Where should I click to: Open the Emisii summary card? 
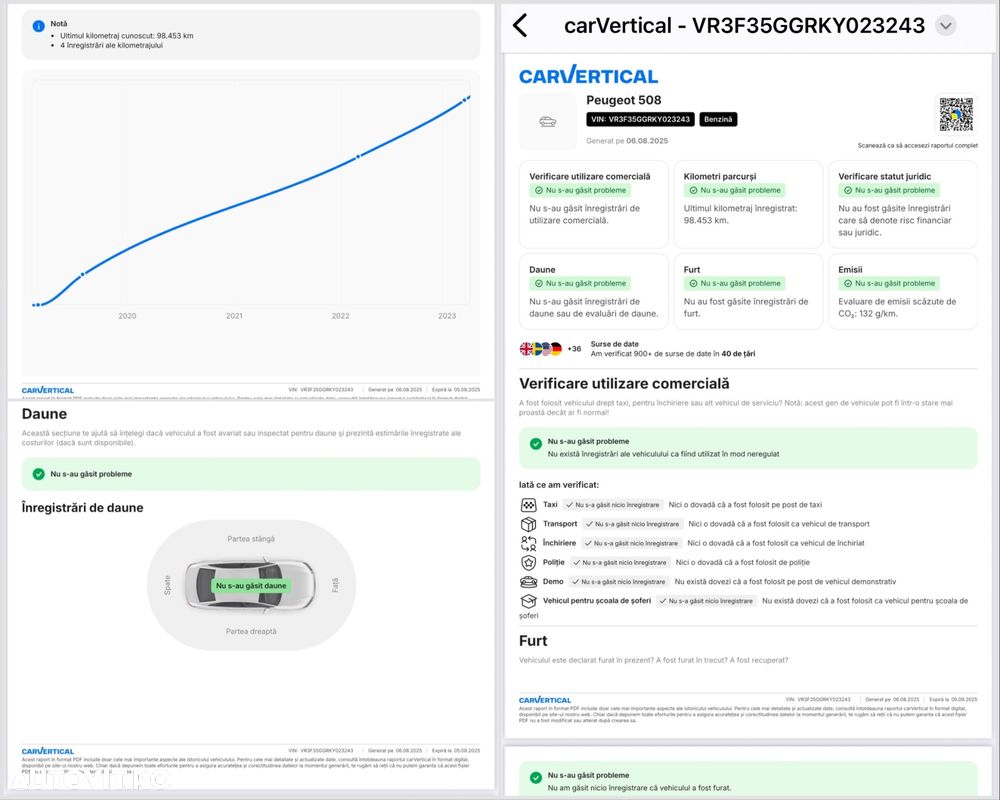point(903,292)
